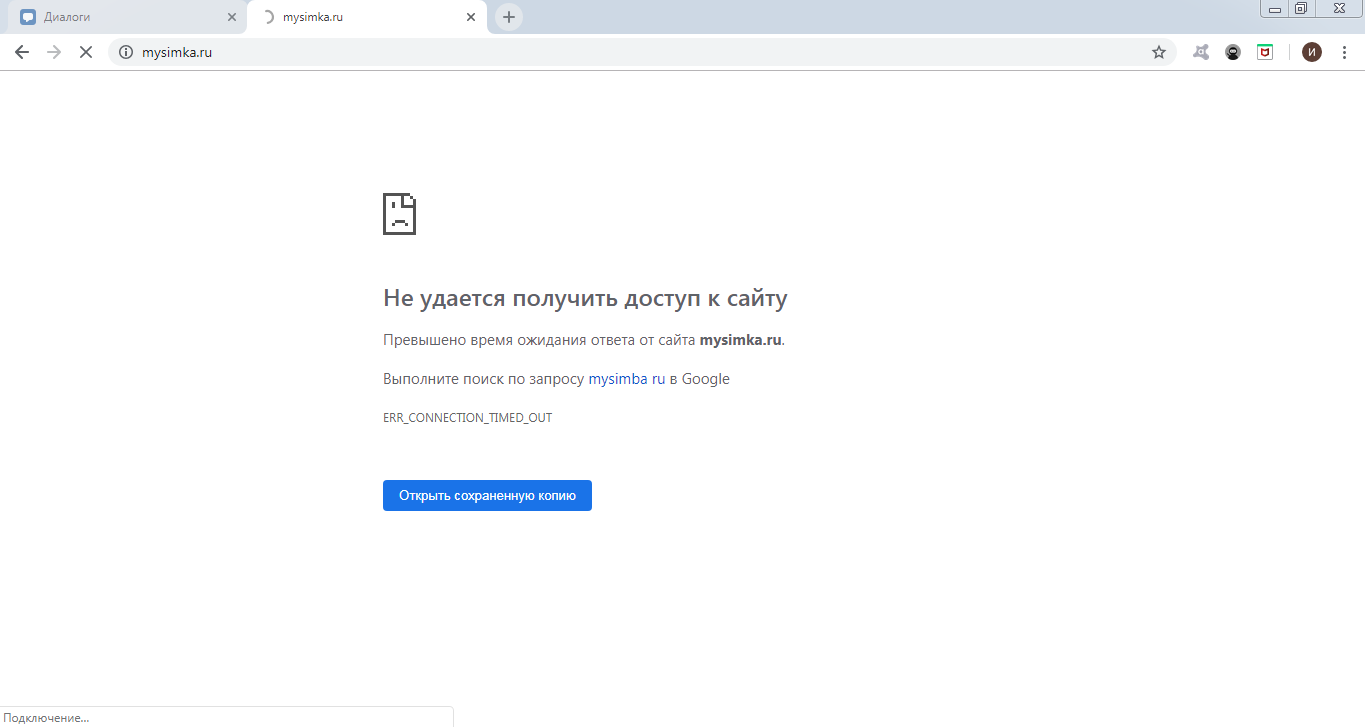
Task: Follow the mysimba ru search link
Action: point(626,379)
